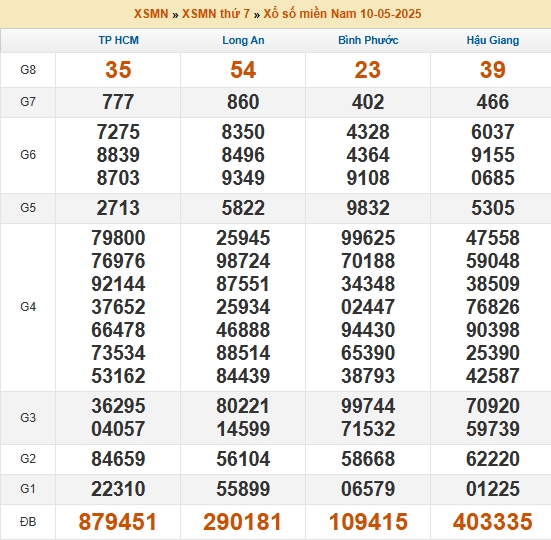Click G1 number 01225
551x540 pixels.
tap(493, 489)
